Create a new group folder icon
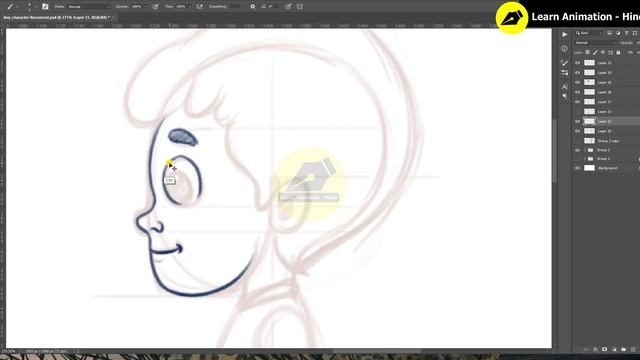Viewport: 640px width, 360px height. point(623,350)
